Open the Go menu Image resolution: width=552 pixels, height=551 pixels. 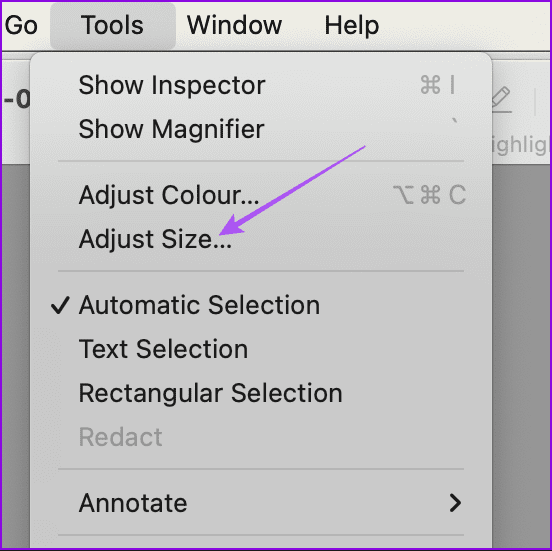click(x=21, y=25)
